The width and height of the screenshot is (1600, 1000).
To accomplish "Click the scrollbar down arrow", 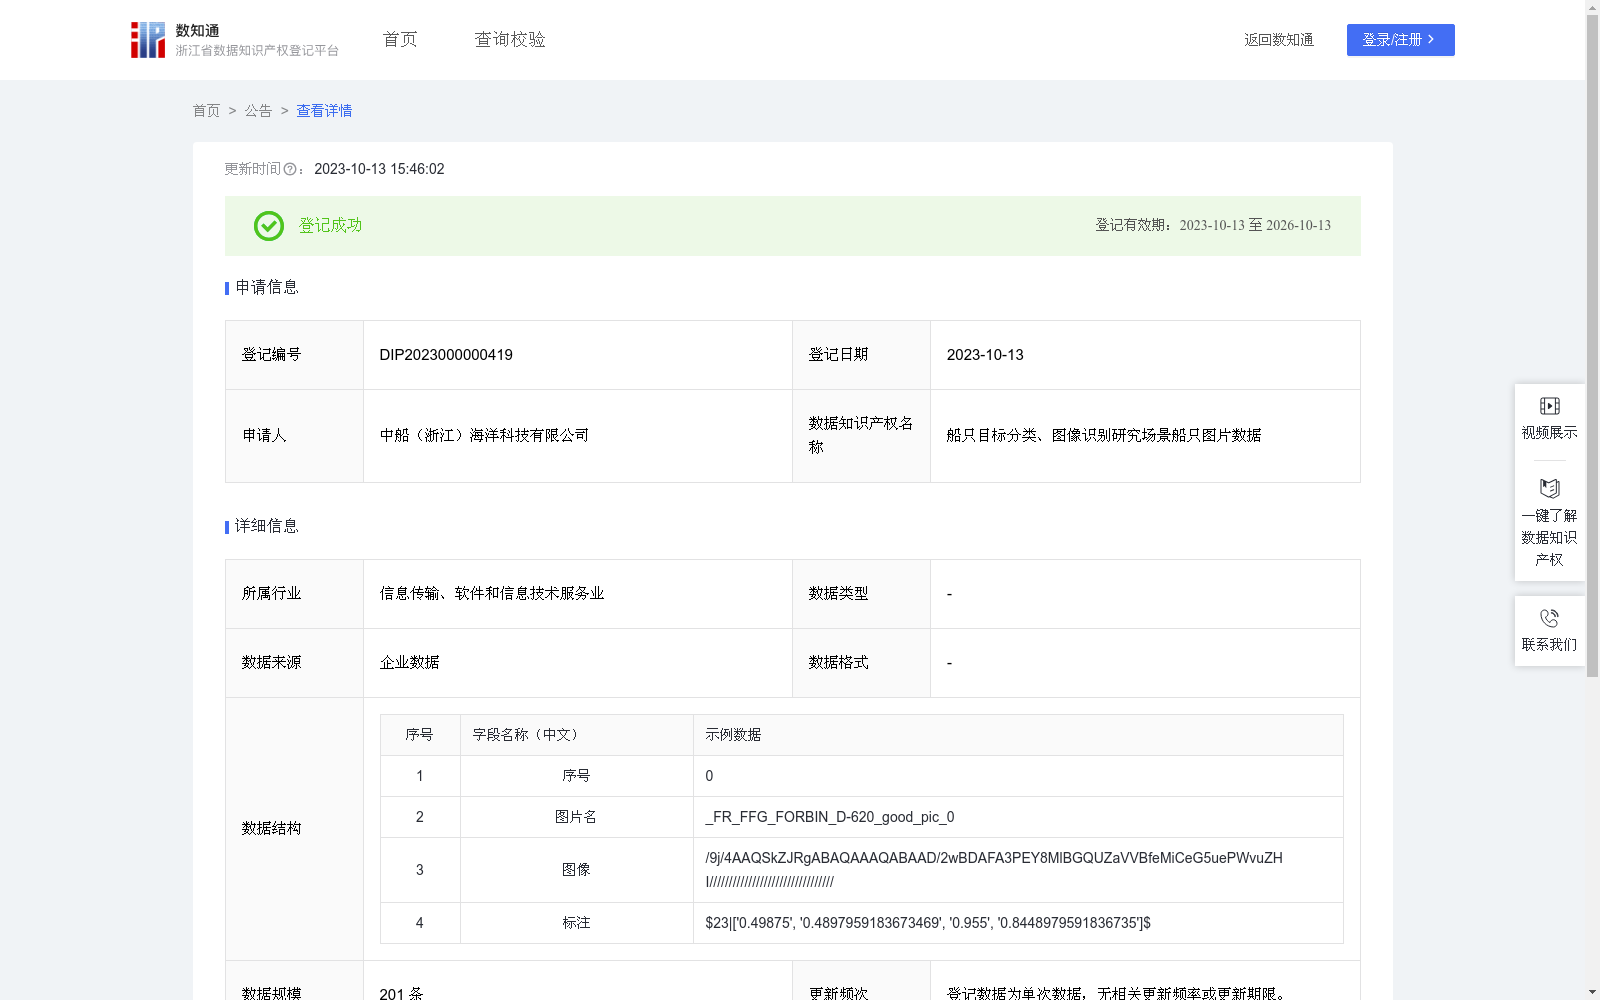I will [1592, 993].
